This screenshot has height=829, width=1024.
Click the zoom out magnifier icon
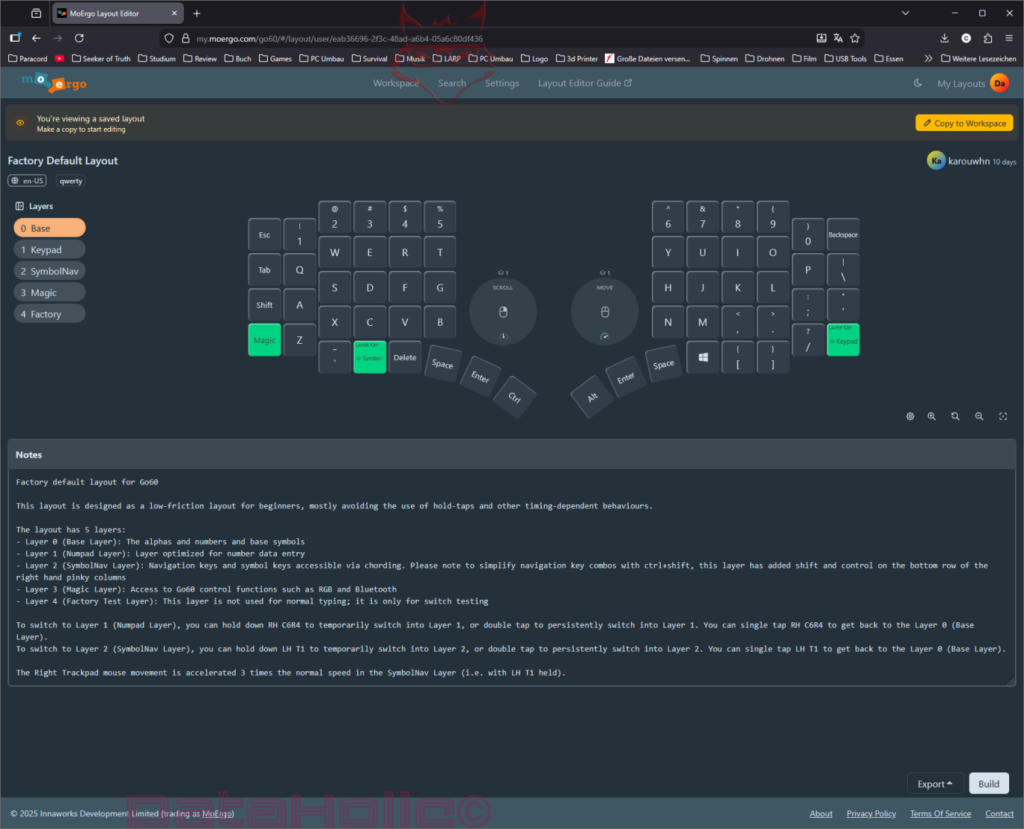click(x=979, y=416)
